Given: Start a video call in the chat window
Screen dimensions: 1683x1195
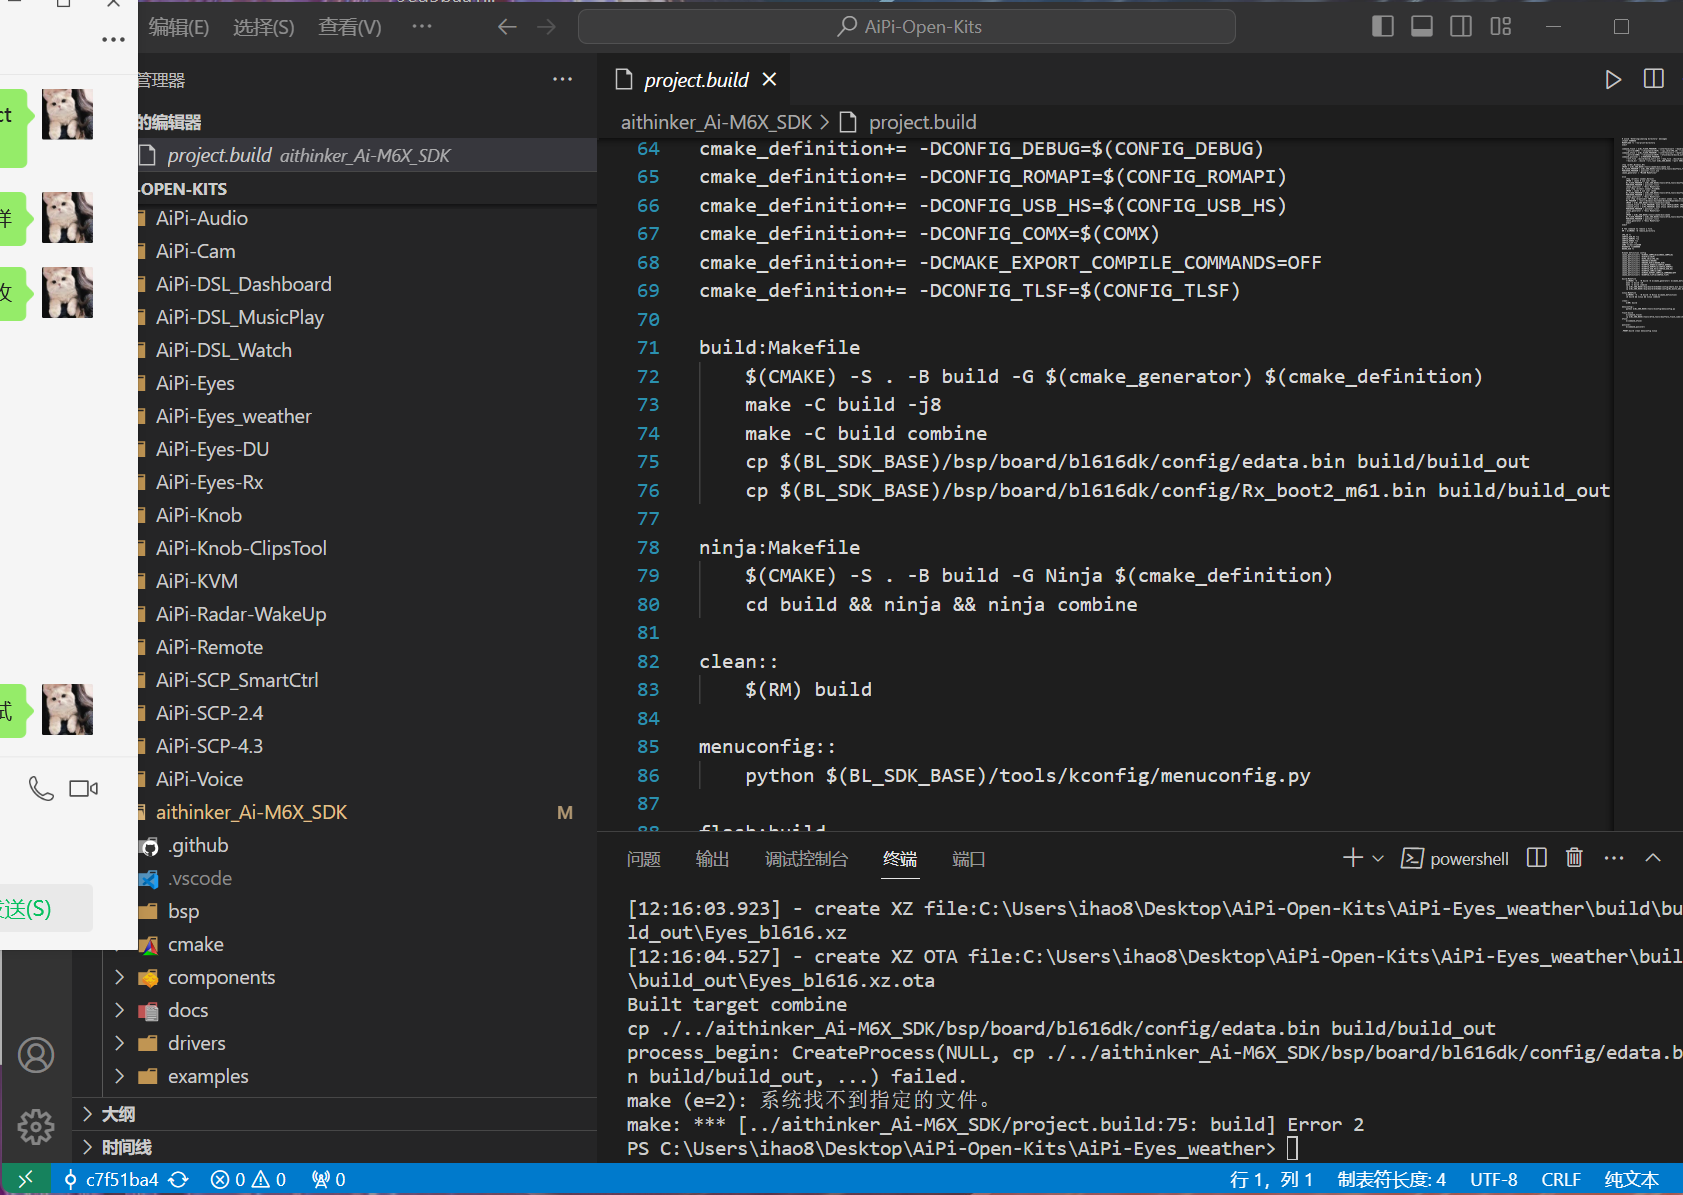Looking at the screenshot, I should click(84, 789).
